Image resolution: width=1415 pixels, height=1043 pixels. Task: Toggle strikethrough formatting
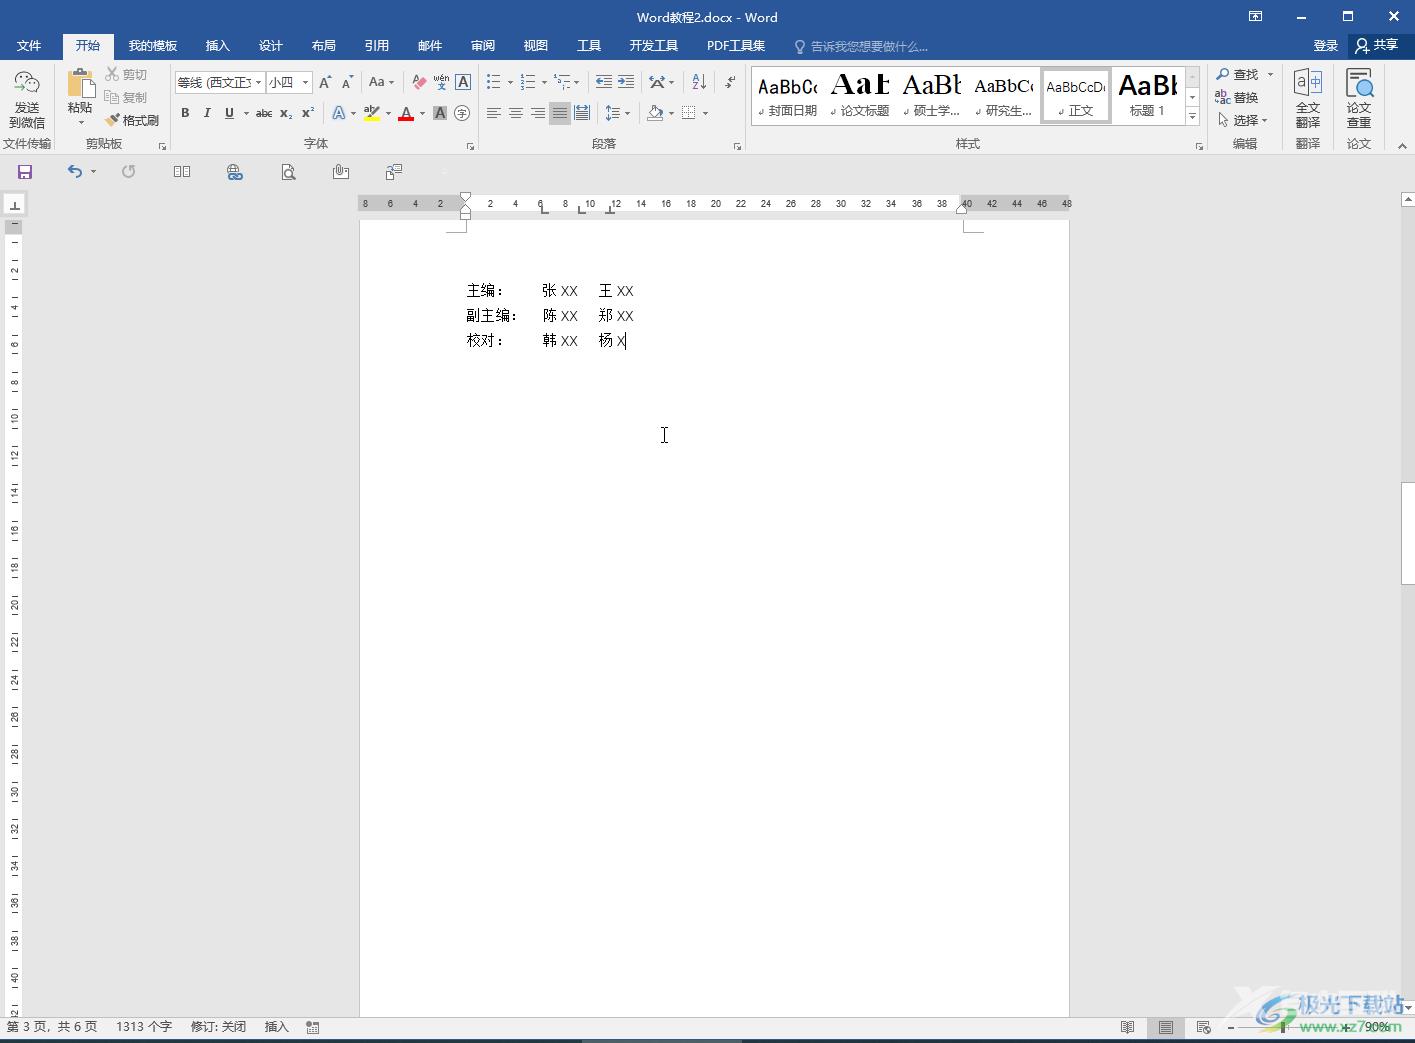(x=264, y=113)
